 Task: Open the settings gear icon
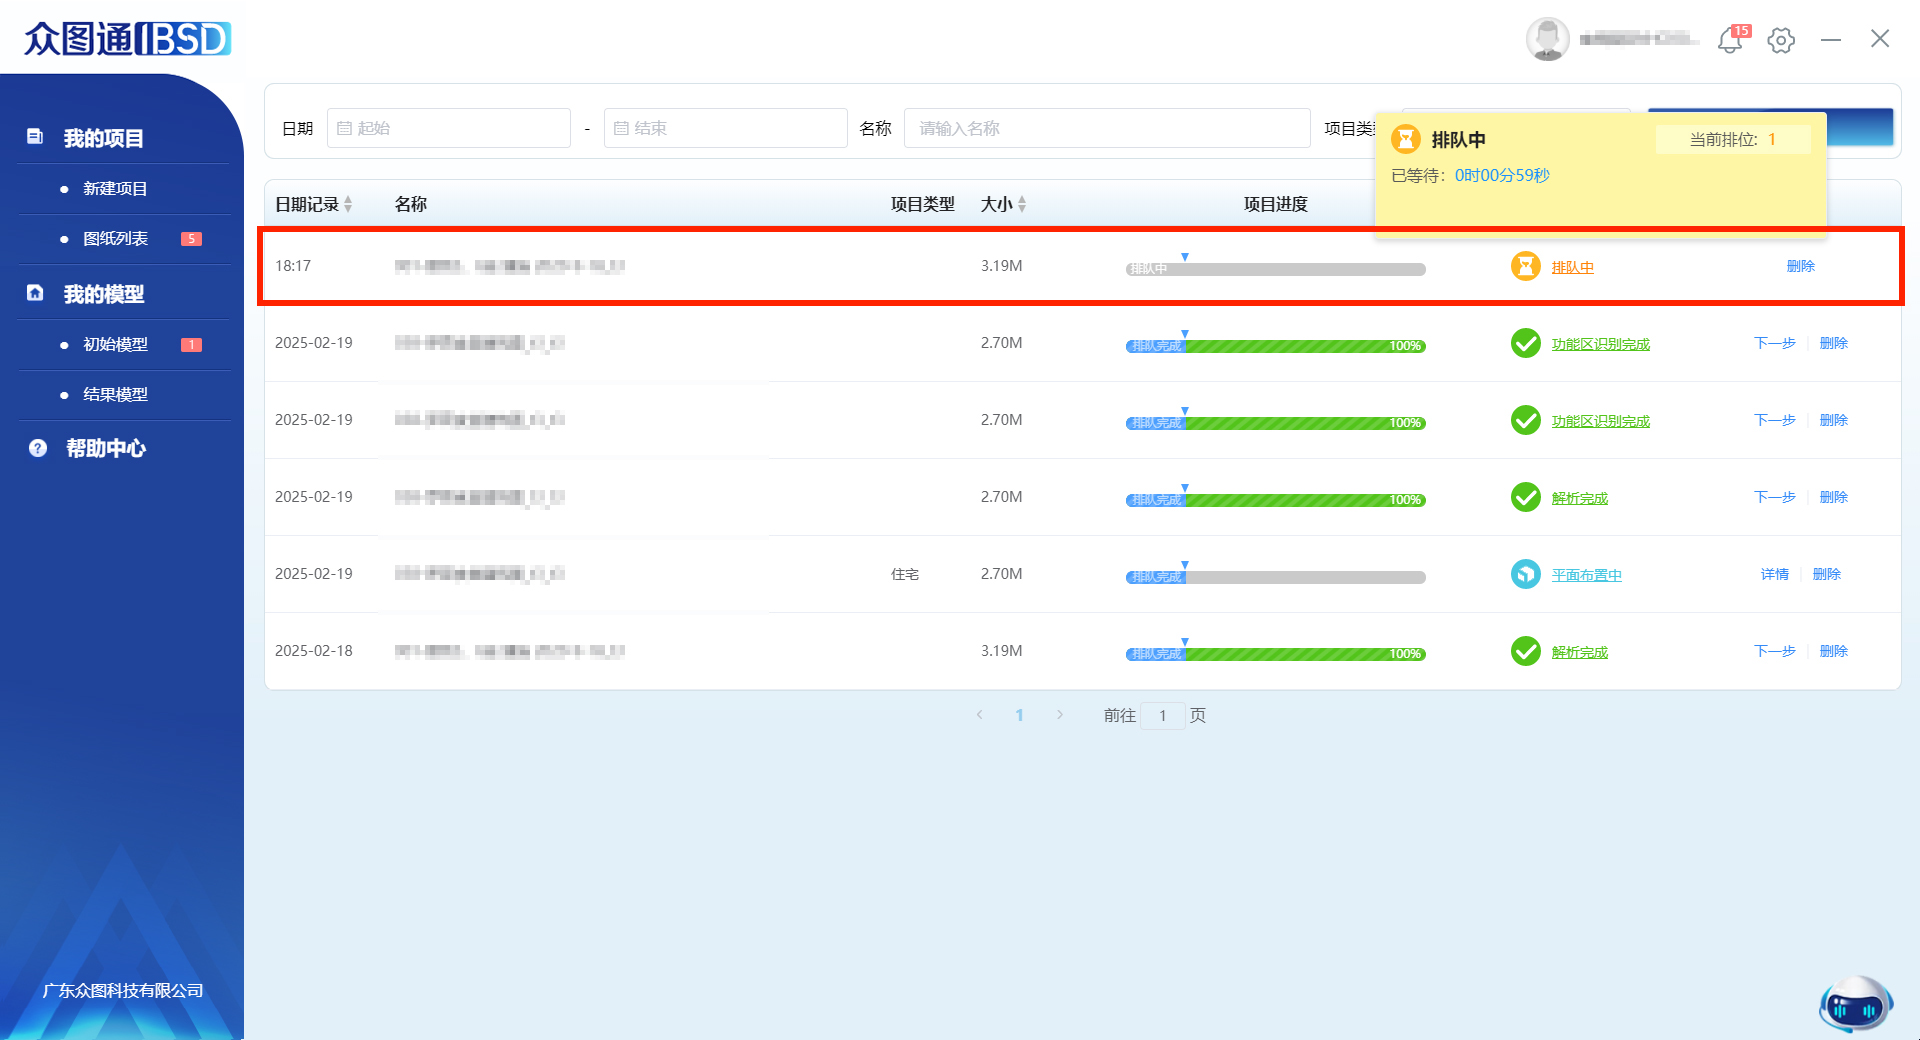coord(1781,40)
